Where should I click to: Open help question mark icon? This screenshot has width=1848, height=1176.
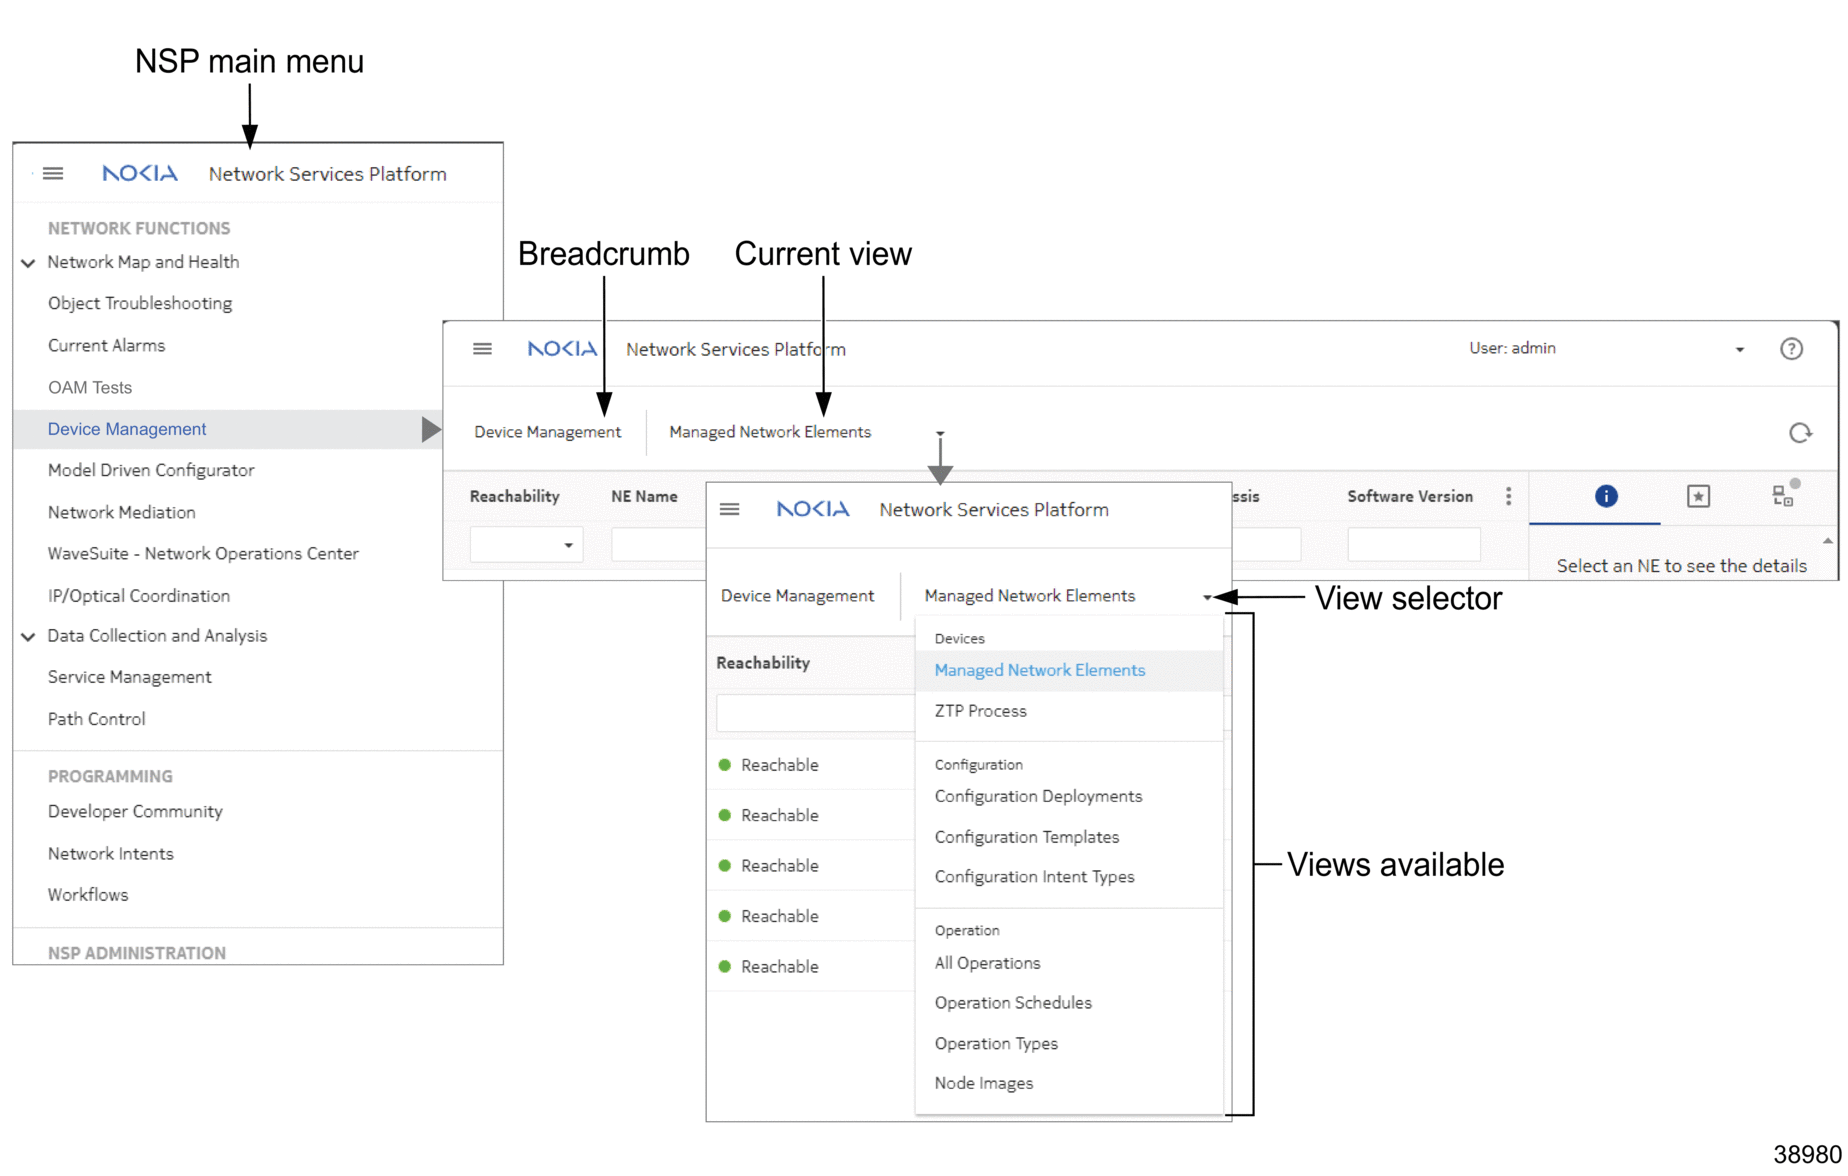[1791, 349]
